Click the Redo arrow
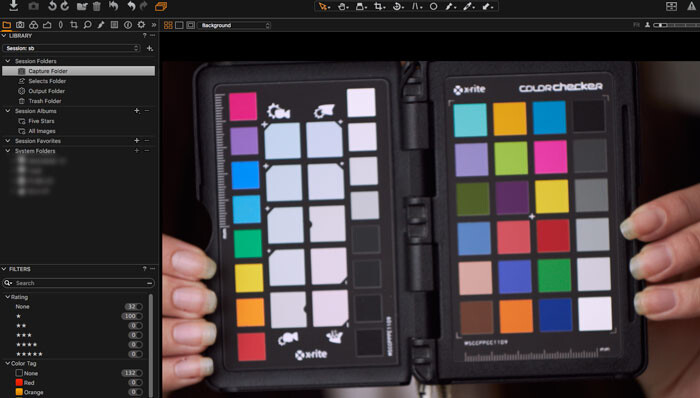The width and height of the screenshot is (700, 398). click(143, 6)
